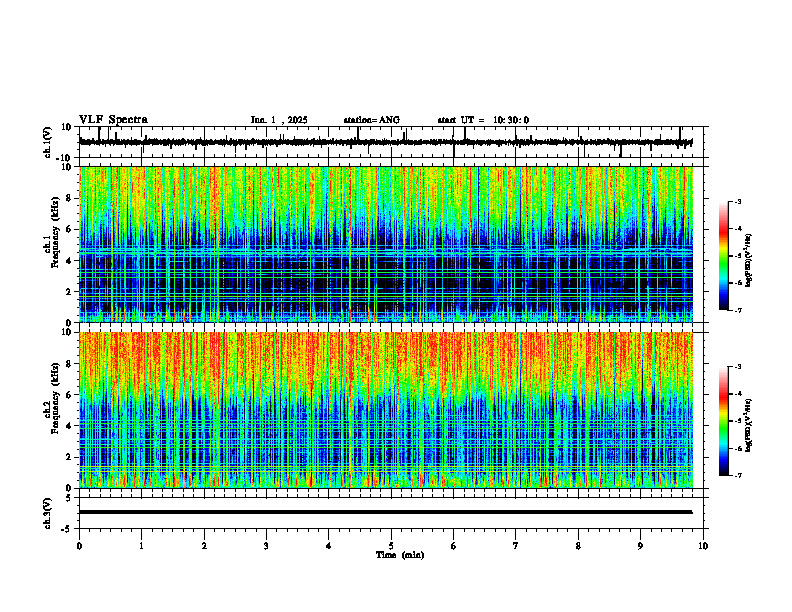Click the ch.2 colorbar log PSD label
792x612 pixels.
click(x=748, y=426)
